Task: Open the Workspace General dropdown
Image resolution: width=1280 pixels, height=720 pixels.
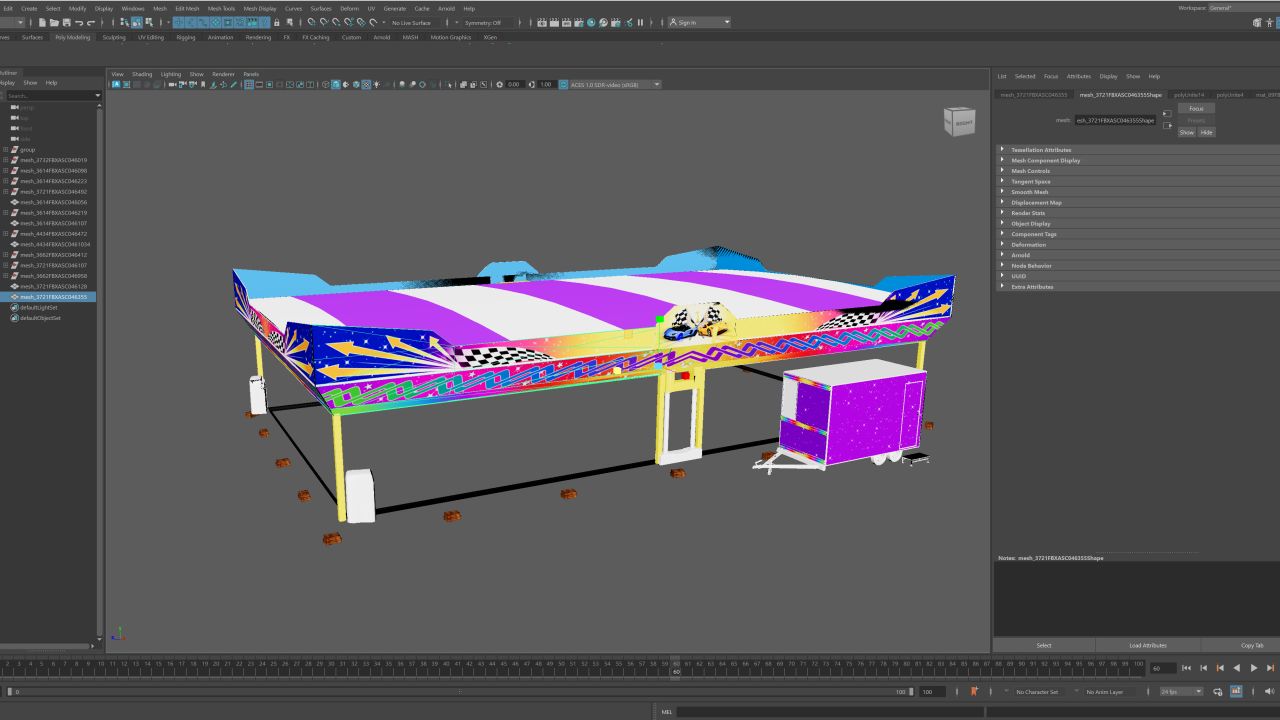Action: pos(1244,8)
